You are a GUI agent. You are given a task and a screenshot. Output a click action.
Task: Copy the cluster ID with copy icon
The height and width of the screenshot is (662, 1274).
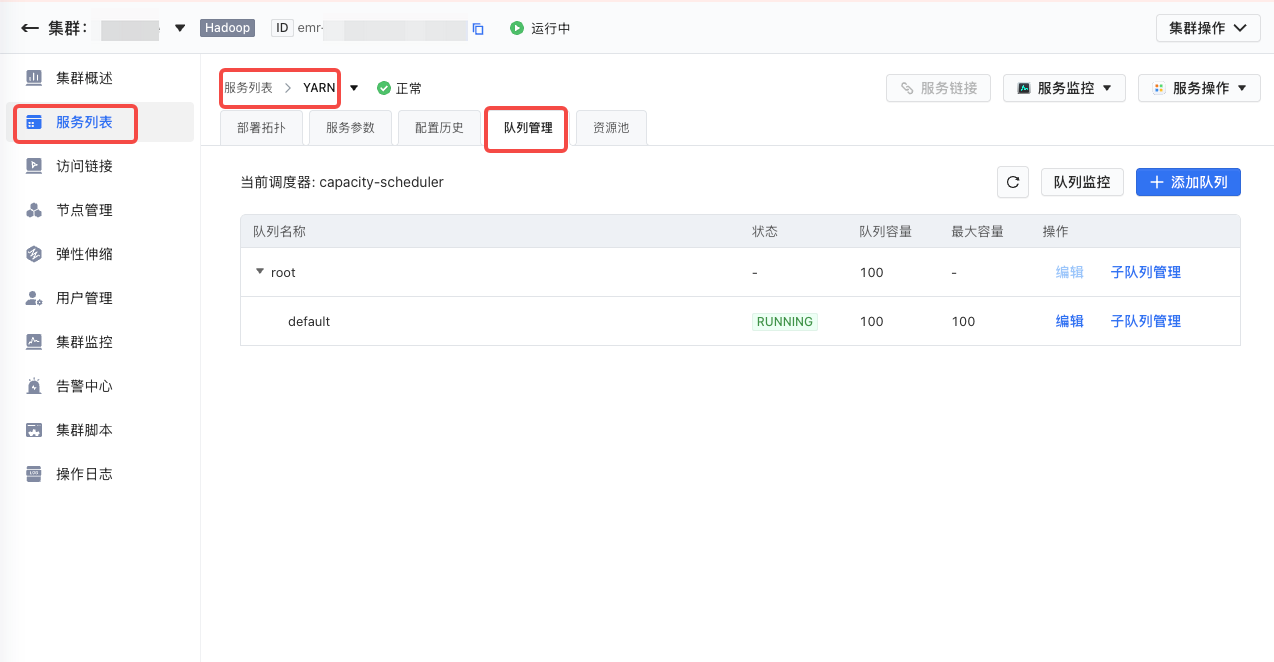[478, 29]
